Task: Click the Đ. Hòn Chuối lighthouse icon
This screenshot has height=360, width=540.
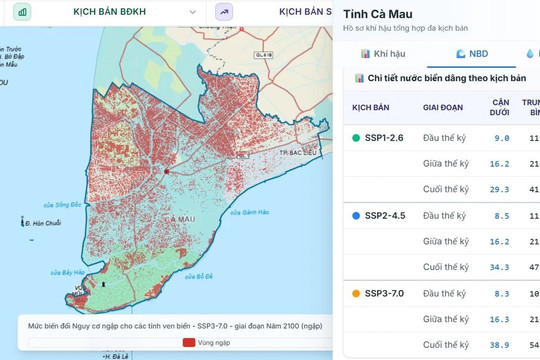Action: click(x=22, y=222)
